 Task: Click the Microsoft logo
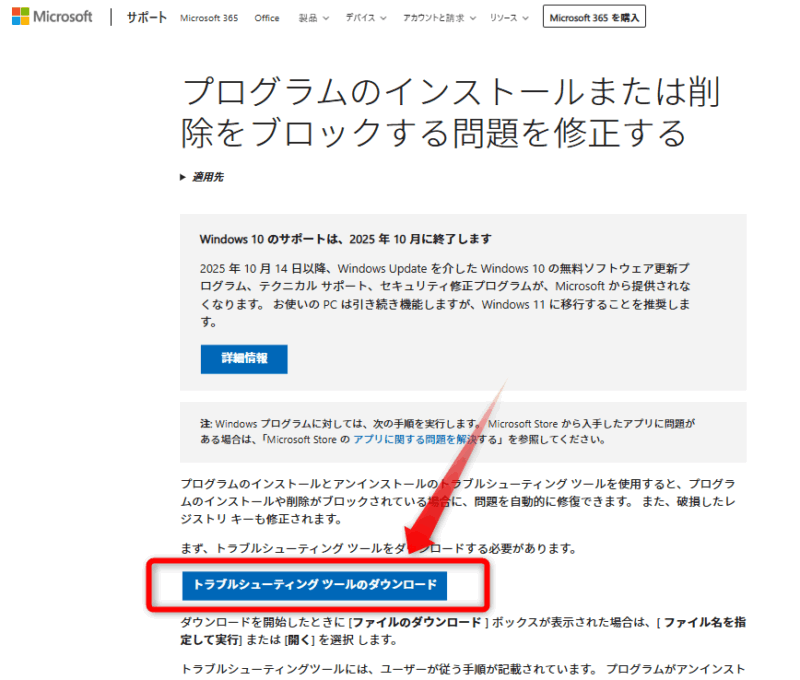click(52, 16)
